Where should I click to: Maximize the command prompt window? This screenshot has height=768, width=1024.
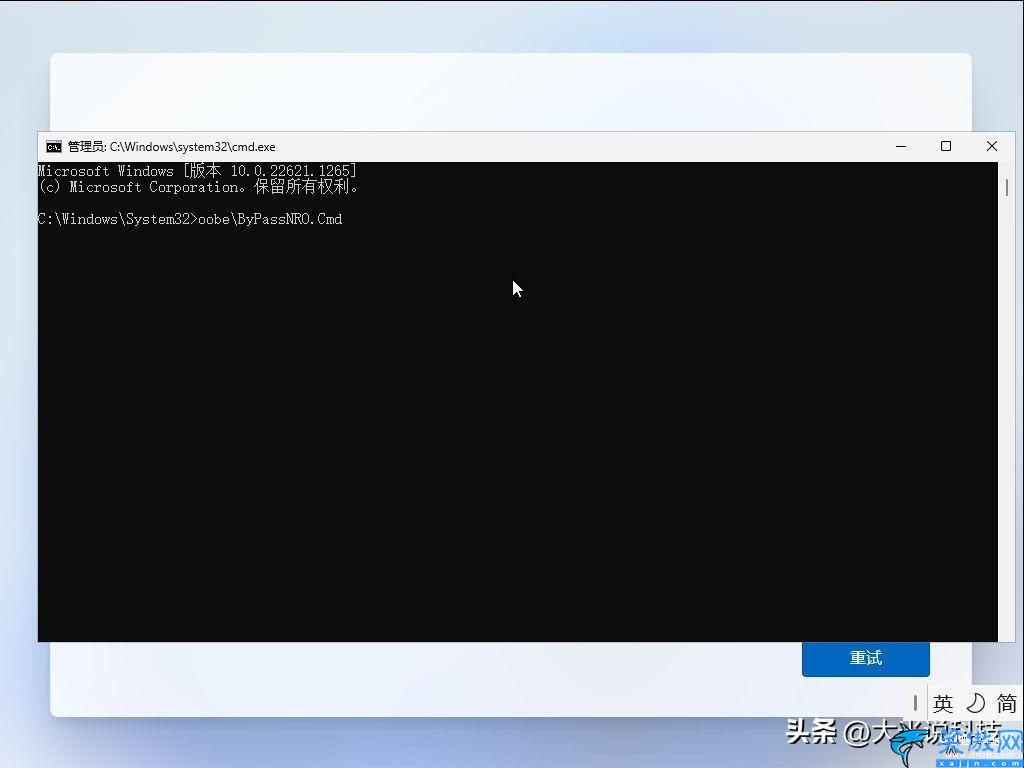(946, 146)
